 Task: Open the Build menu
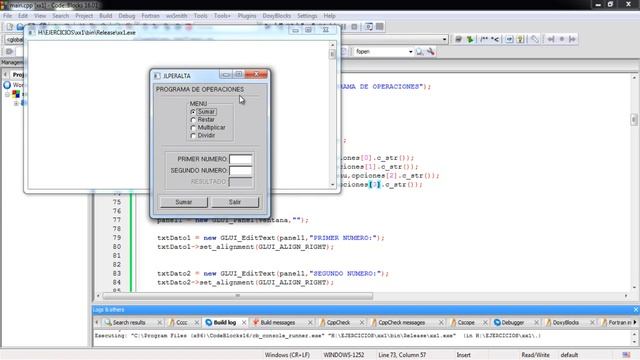(x=106, y=16)
